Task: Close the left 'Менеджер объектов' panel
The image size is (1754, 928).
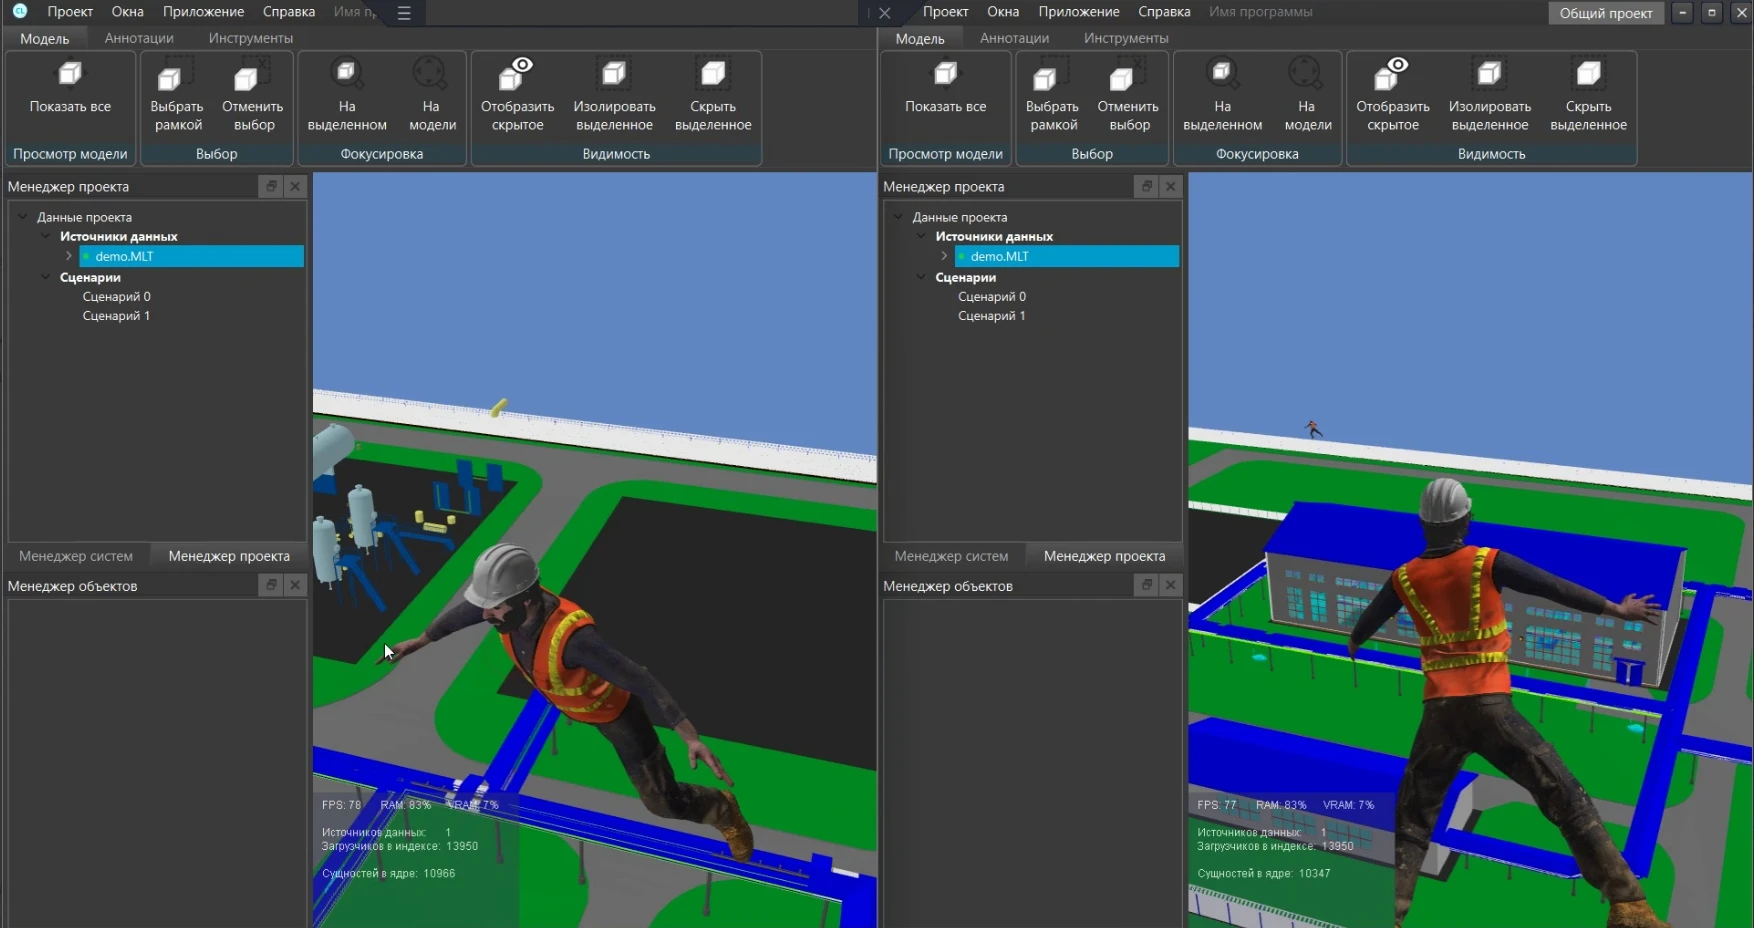Action: pyautogui.click(x=295, y=585)
